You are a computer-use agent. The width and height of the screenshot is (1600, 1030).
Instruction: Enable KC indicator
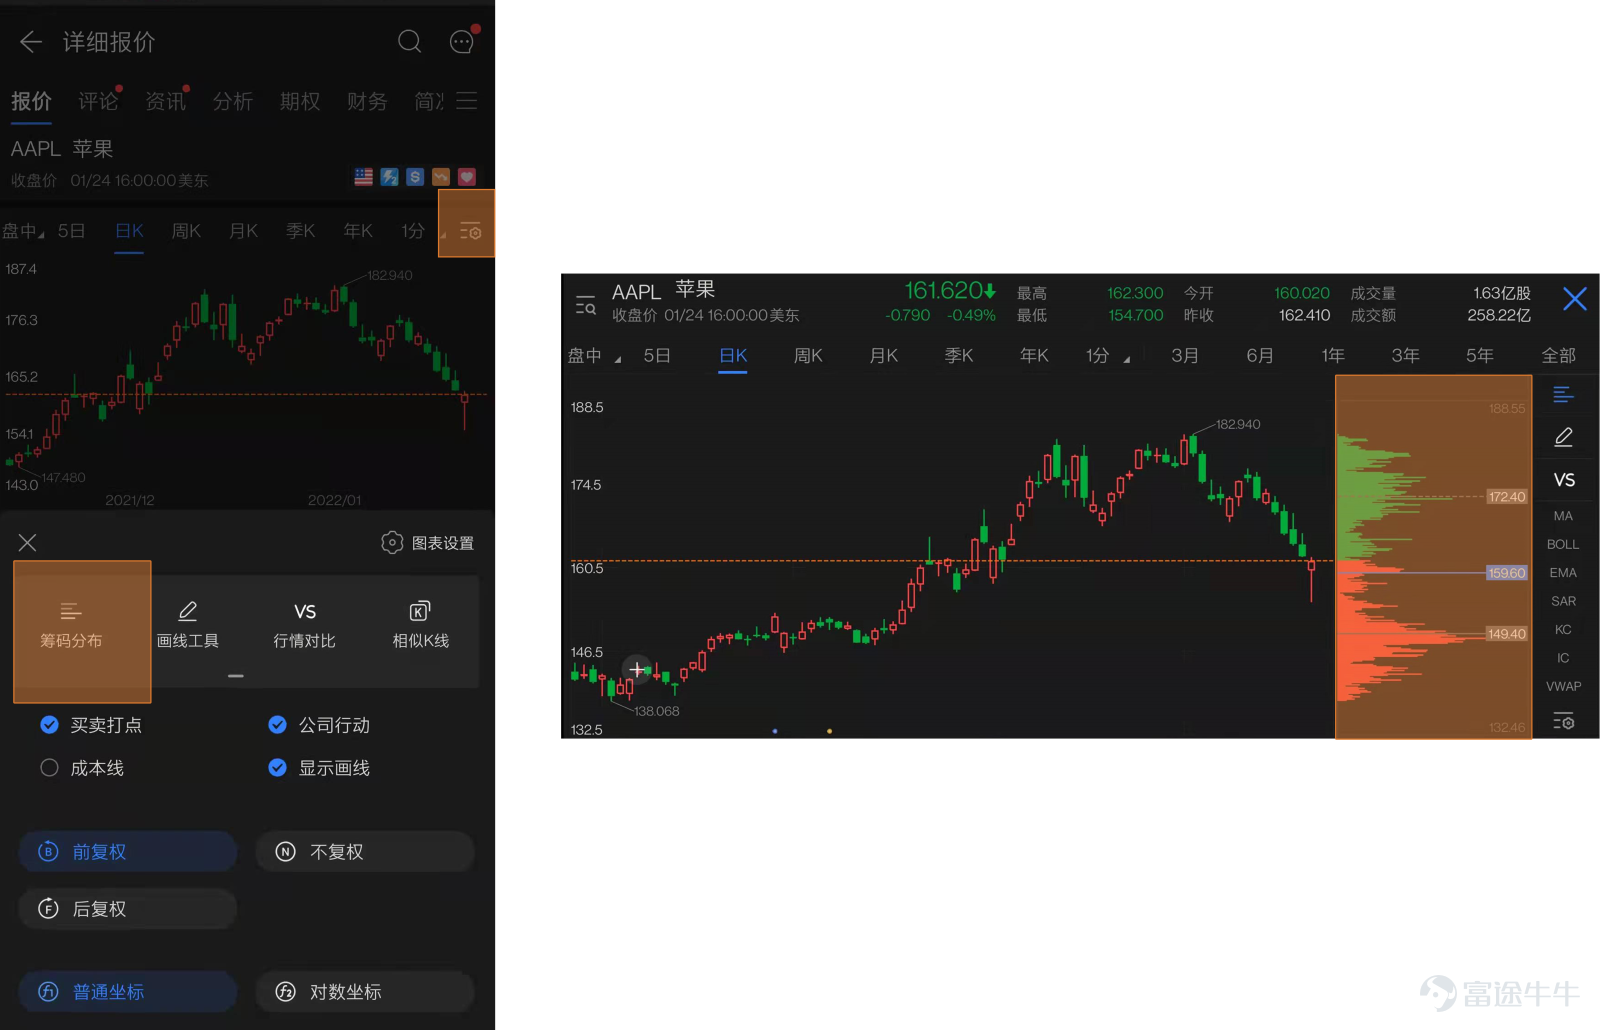(1563, 630)
